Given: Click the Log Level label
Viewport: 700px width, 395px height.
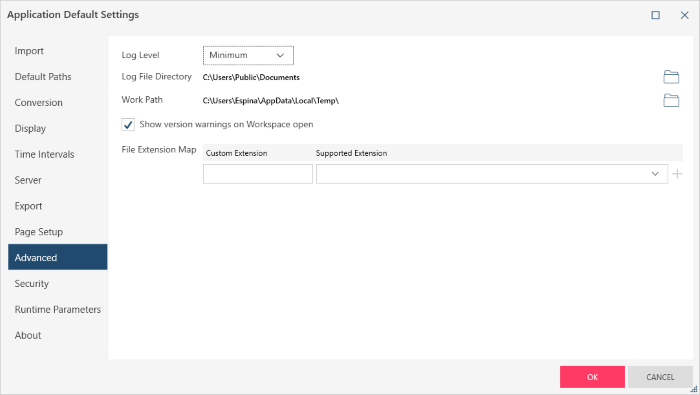Looking at the screenshot, I should pos(140,55).
